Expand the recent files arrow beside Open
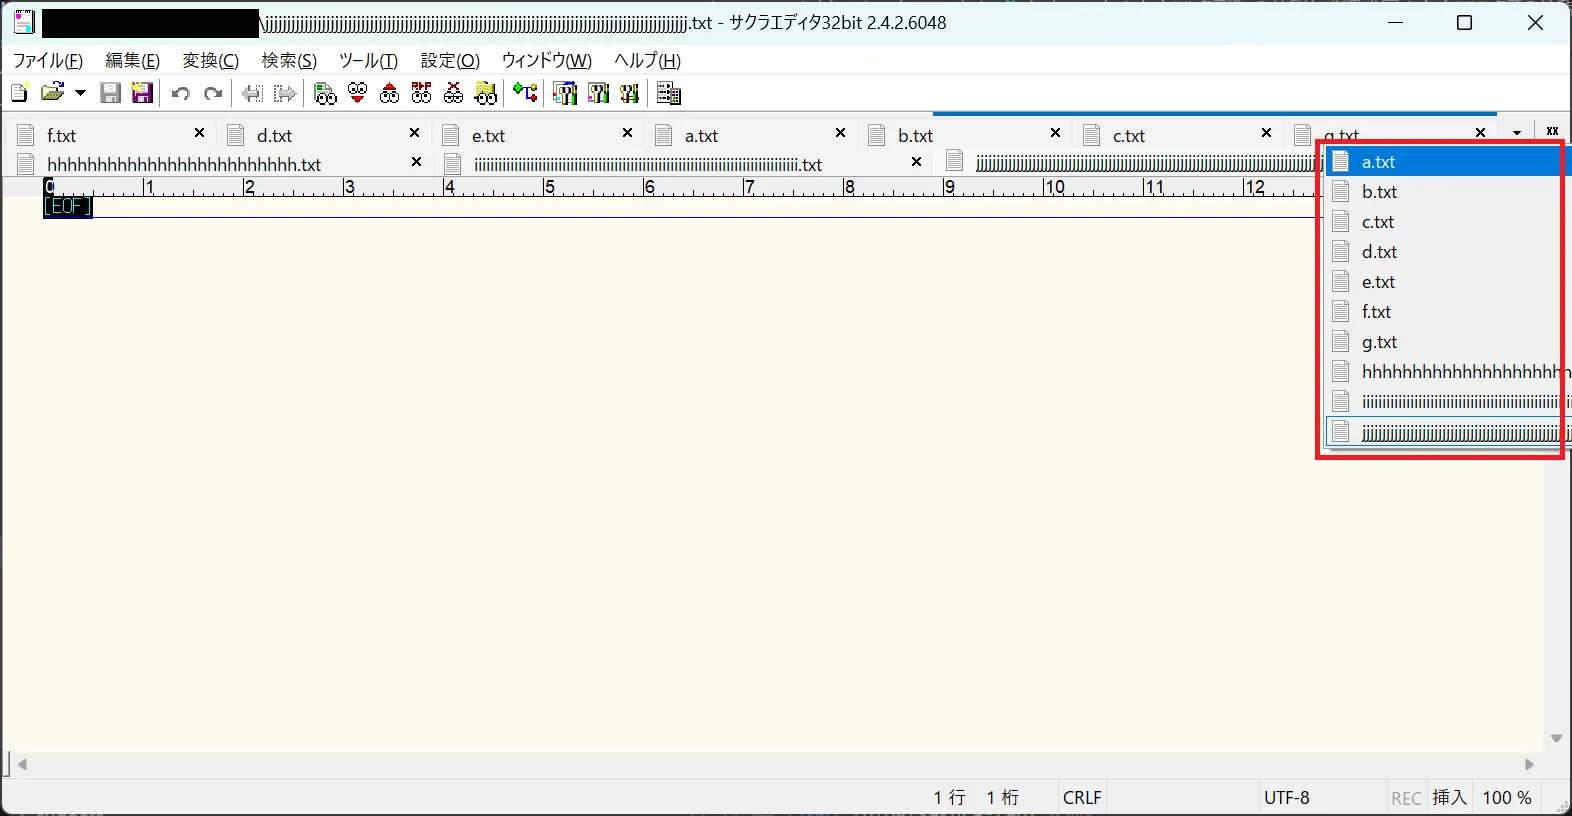Screen dimensions: 1572x816 [x=80, y=93]
